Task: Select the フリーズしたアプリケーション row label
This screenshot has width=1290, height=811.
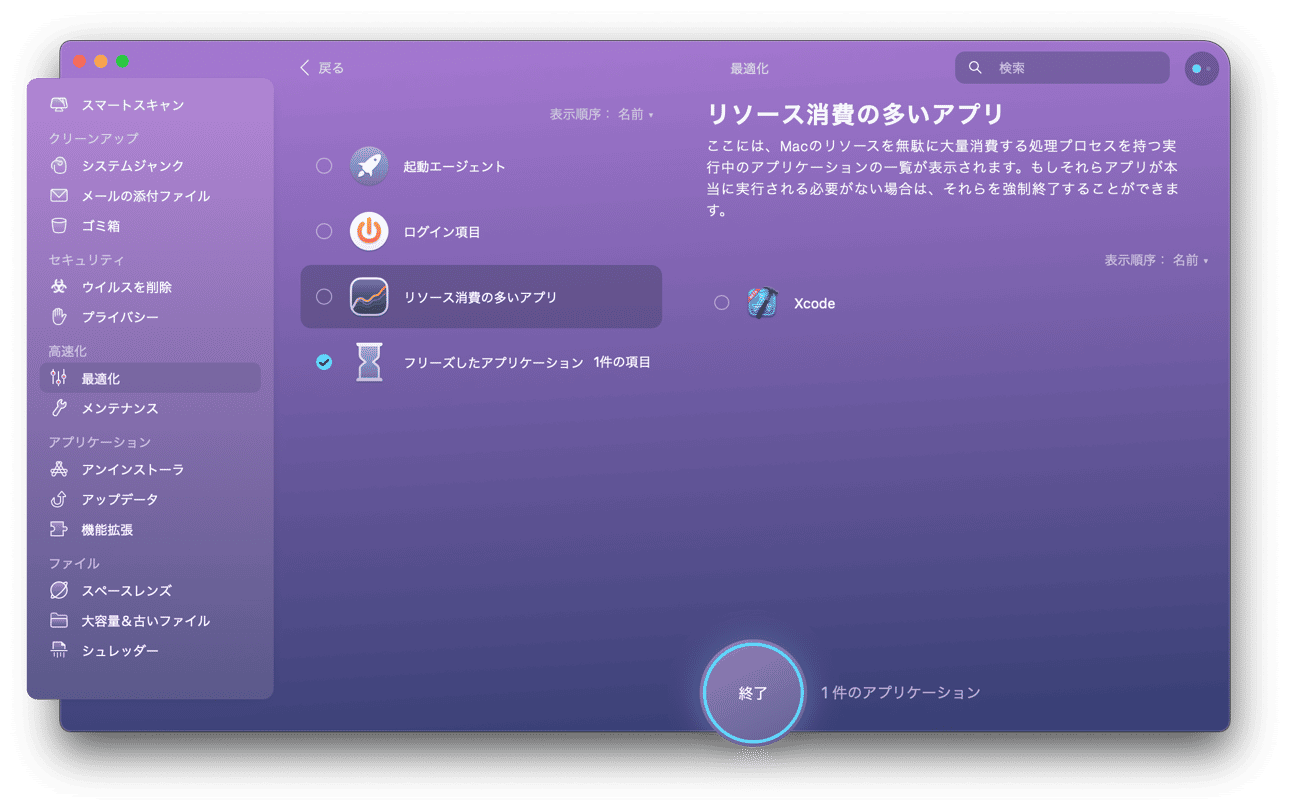Action: [x=493, y=362]
